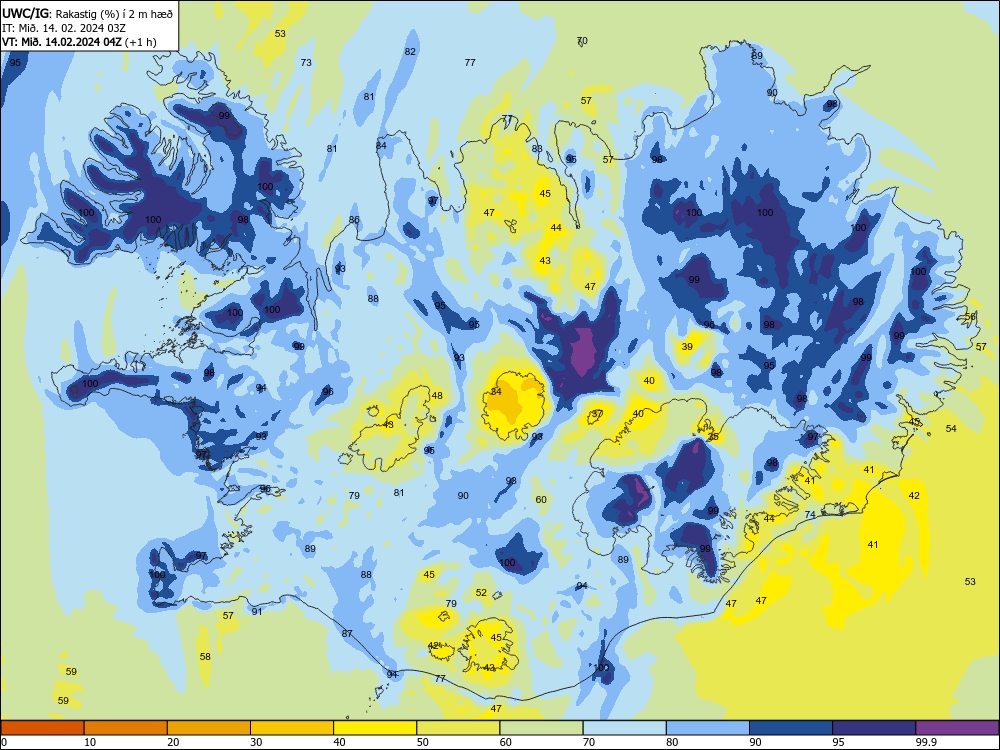
Task: Click the map value '74' near the southeast coast
Action: (810, 514)
